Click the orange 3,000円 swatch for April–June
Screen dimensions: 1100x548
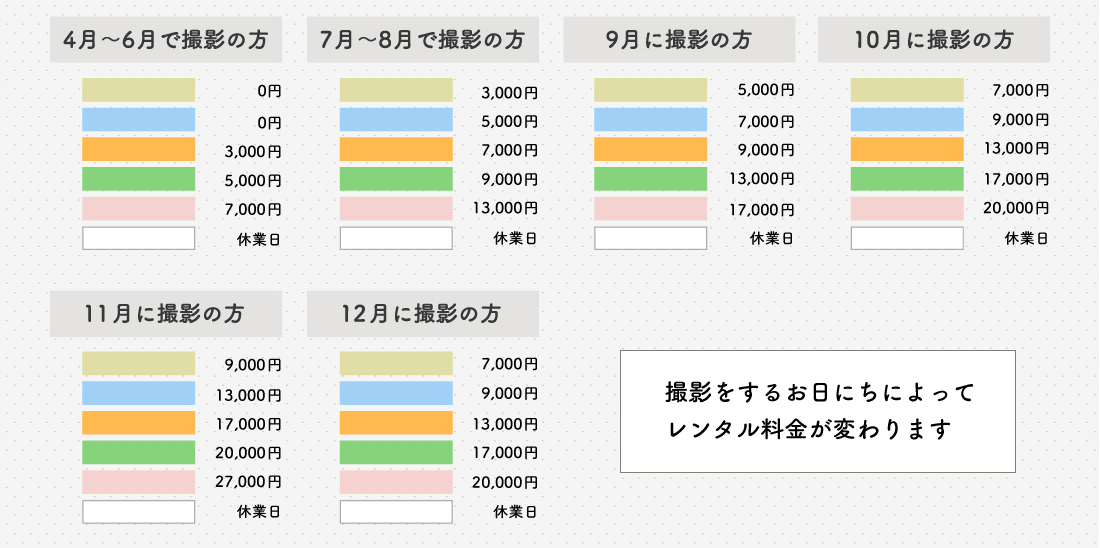tap(139, 149)
